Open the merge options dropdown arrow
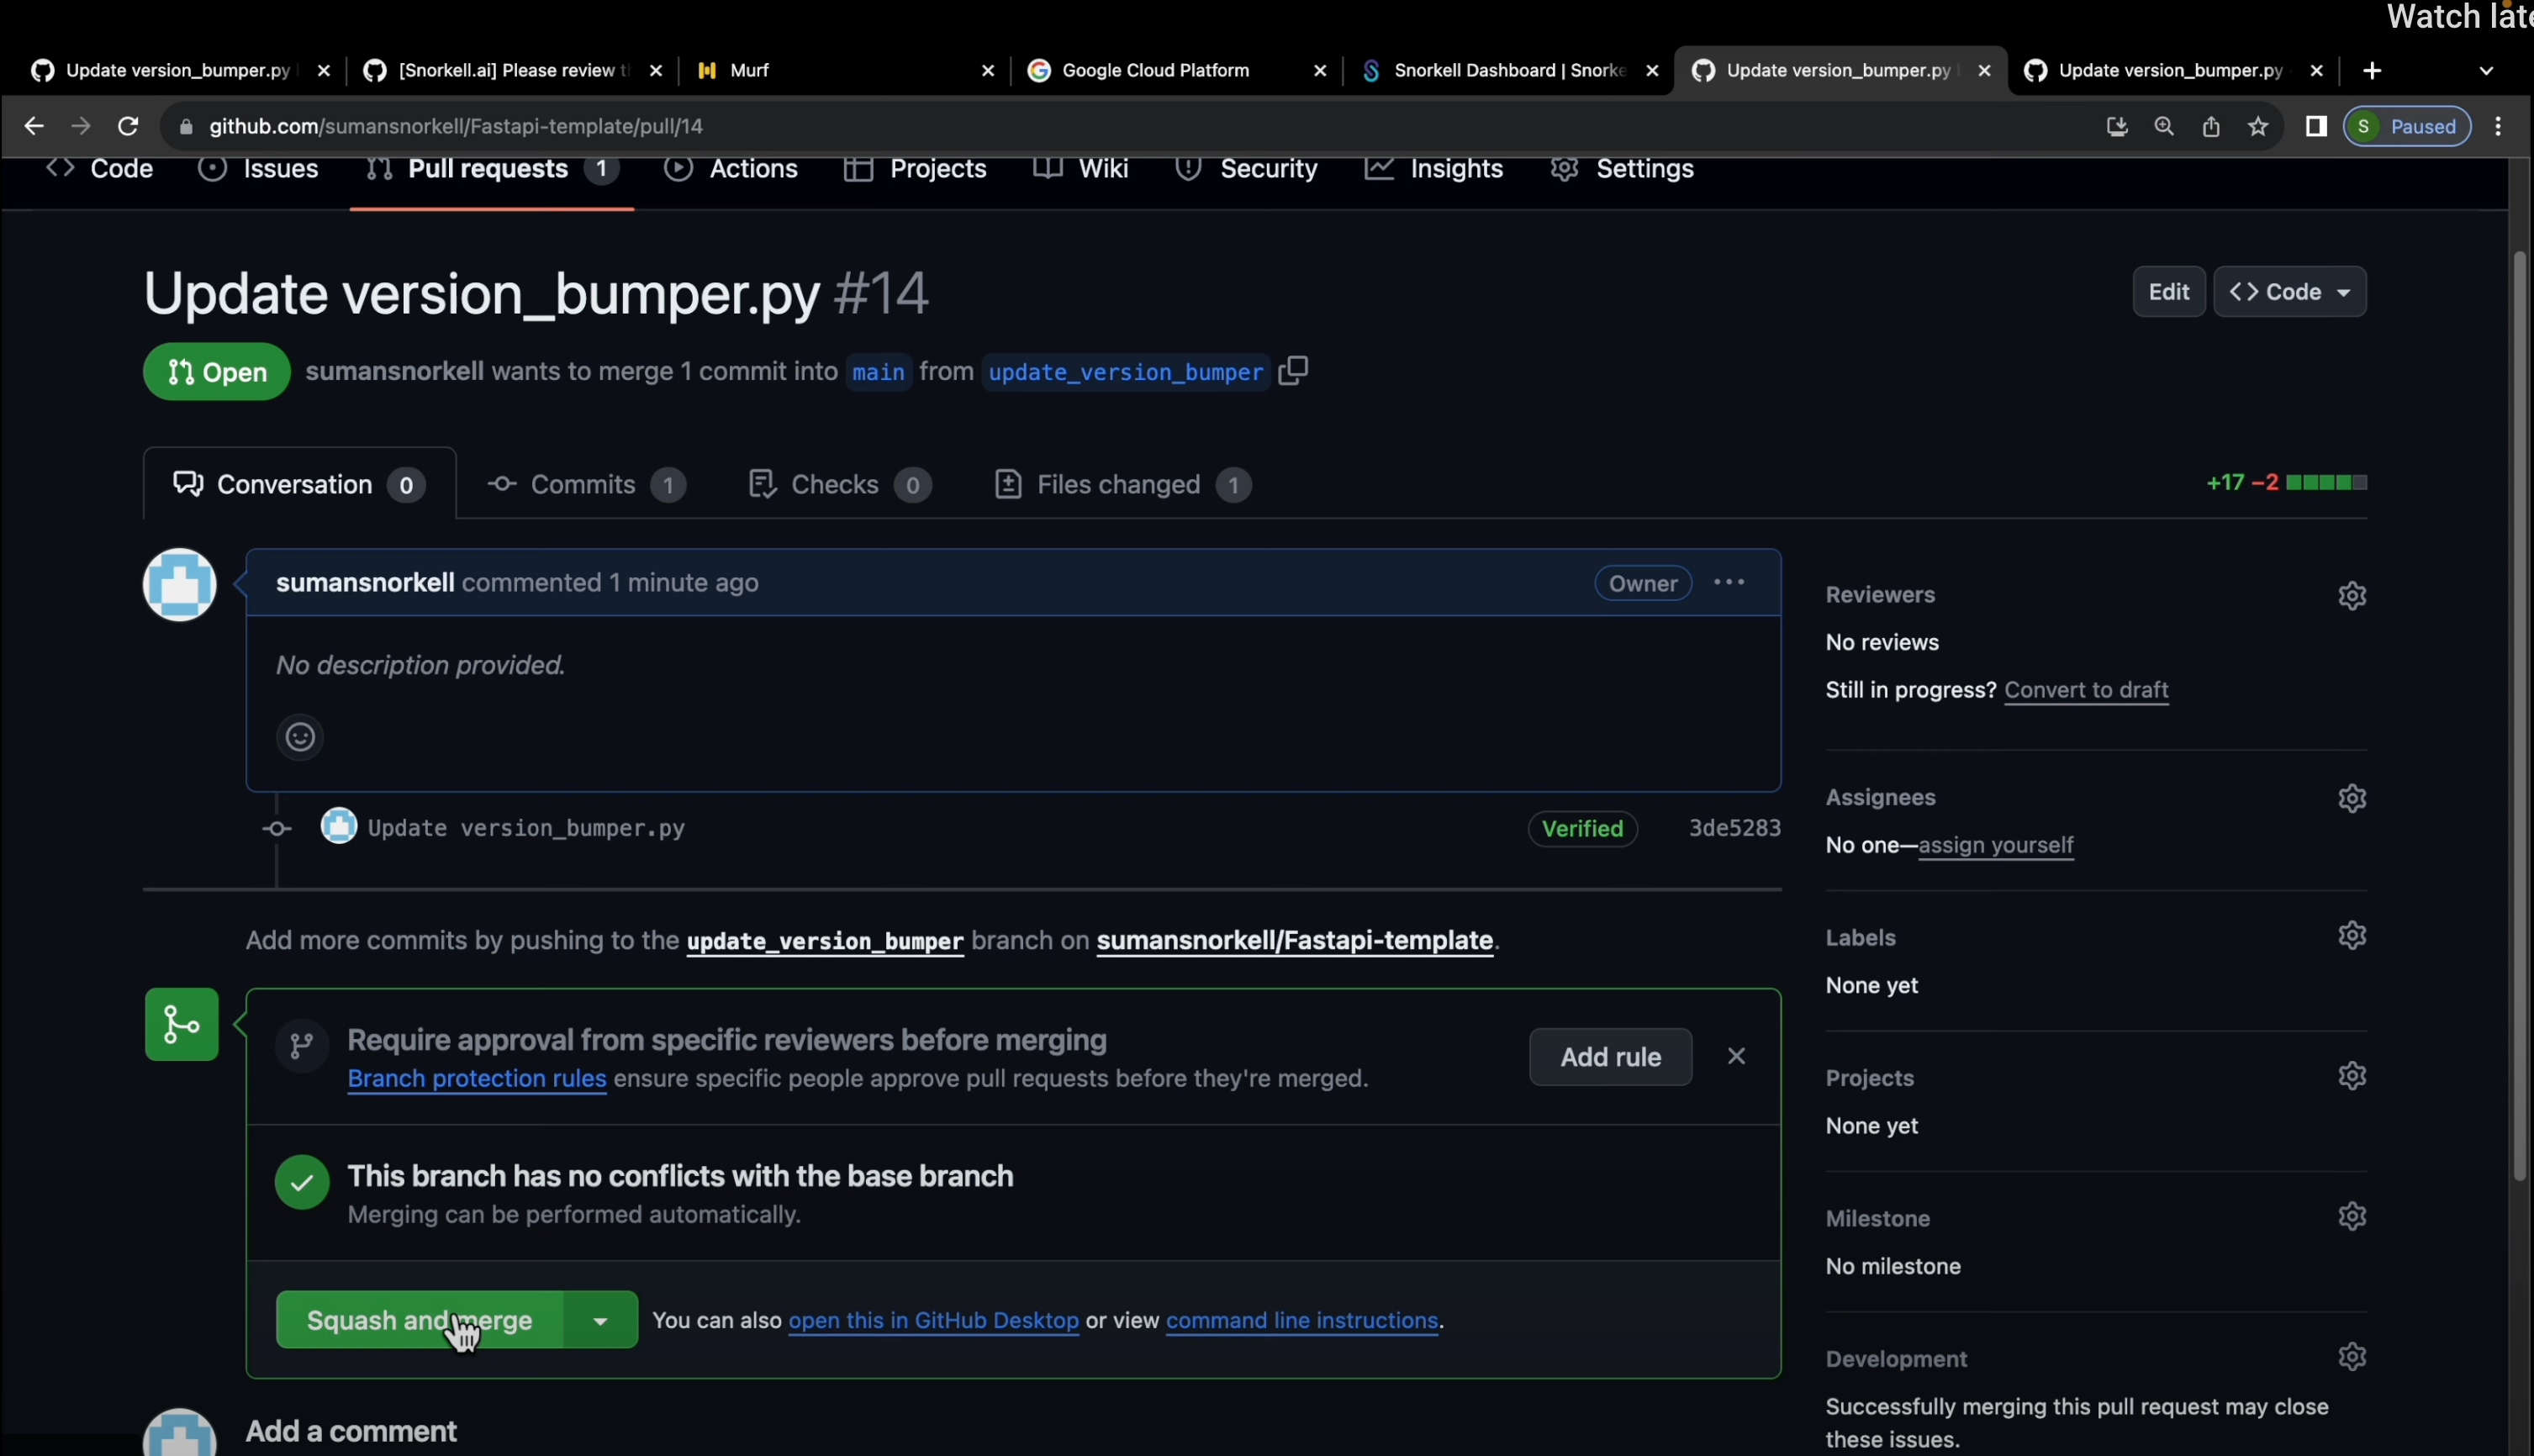The width and height of the screenshot is (2534, 1456). click(x=600, y=1319)
